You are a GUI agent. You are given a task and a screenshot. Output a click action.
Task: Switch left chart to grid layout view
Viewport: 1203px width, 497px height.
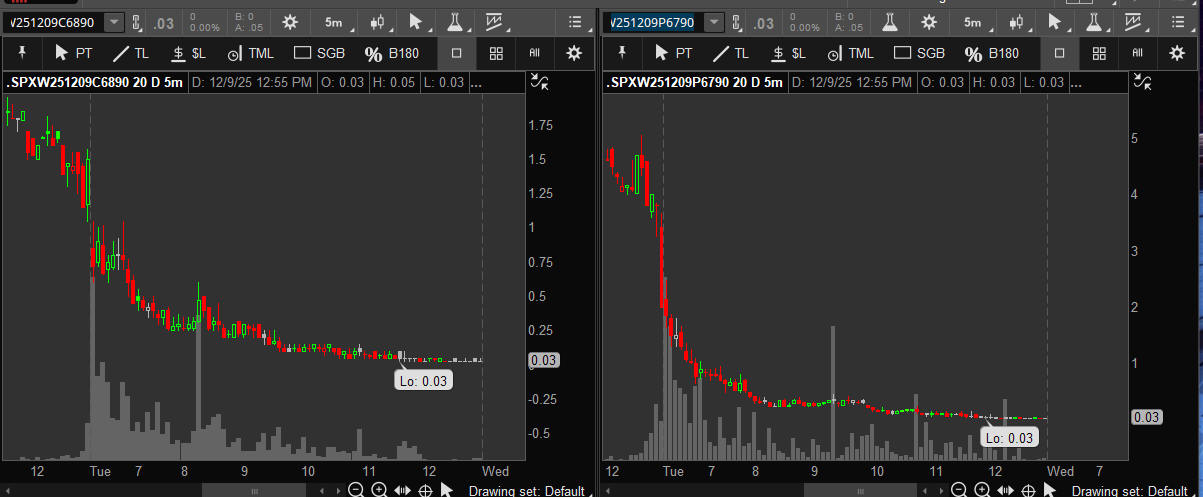[x=496, y=54]
